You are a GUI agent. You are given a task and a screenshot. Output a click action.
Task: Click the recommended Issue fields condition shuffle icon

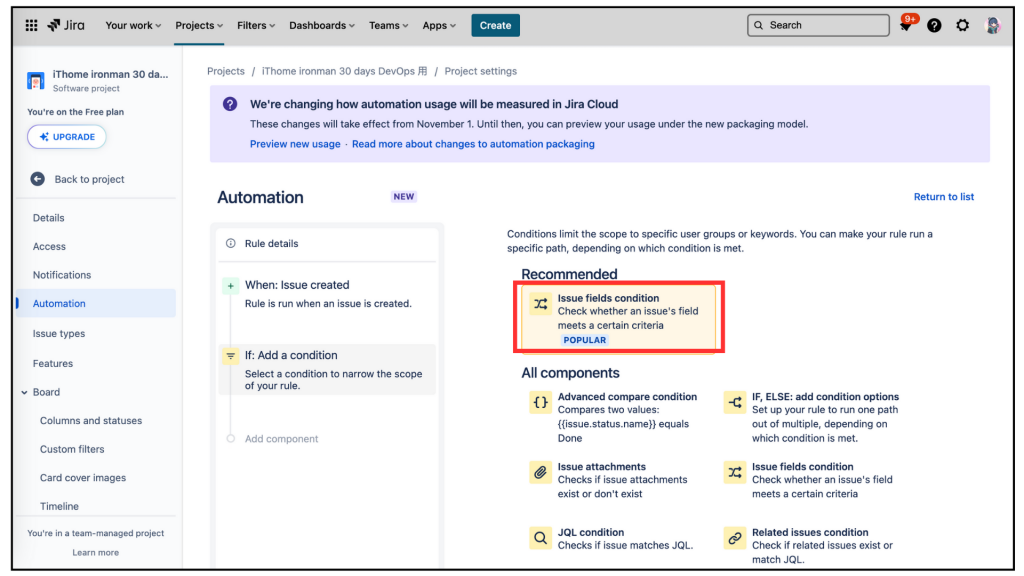pyautogui.click(x=541, y=304)
